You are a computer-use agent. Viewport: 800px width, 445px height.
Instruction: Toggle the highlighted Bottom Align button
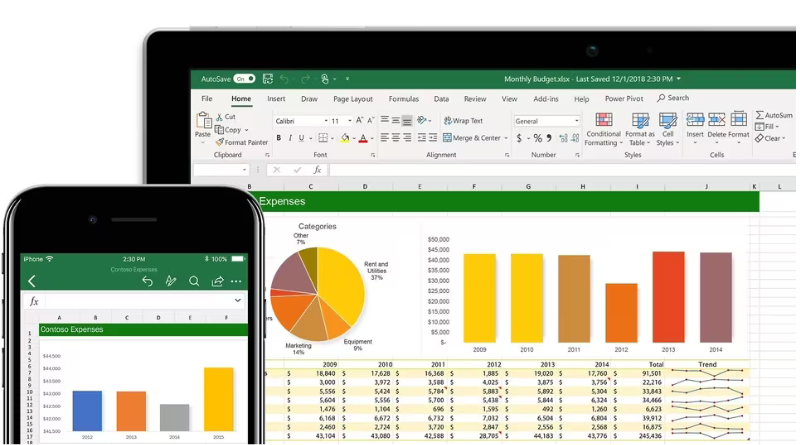(407, 121)
